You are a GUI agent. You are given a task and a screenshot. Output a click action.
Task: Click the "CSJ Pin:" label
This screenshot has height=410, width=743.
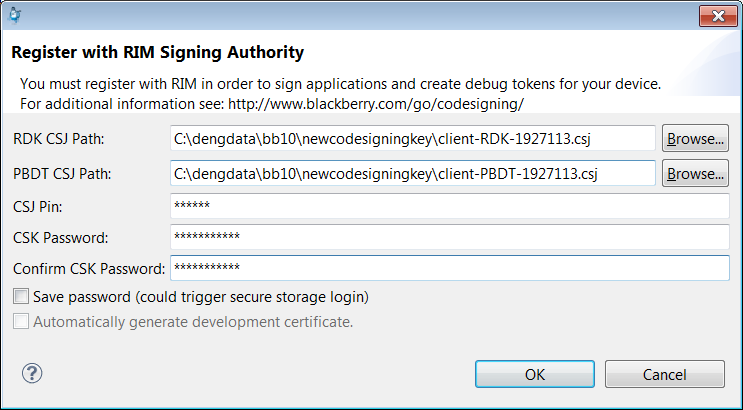click(38, 207)
